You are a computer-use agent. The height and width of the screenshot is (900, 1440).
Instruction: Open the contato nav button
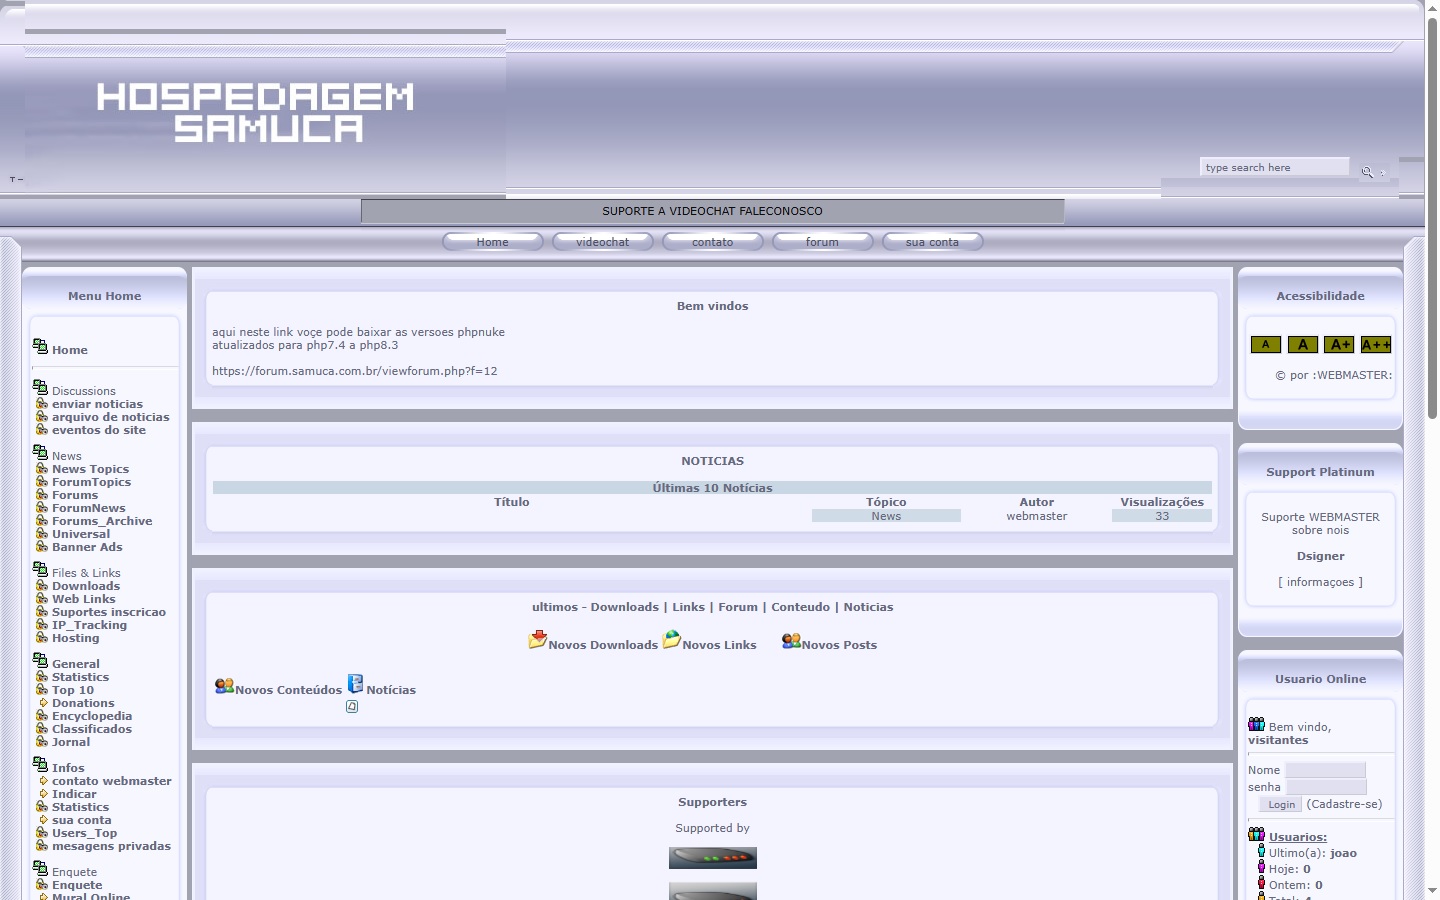coord(713,242)
